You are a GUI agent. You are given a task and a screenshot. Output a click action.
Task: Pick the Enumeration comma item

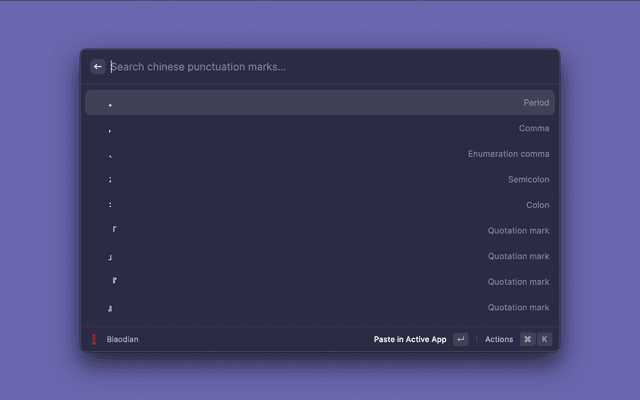[320, 154]
